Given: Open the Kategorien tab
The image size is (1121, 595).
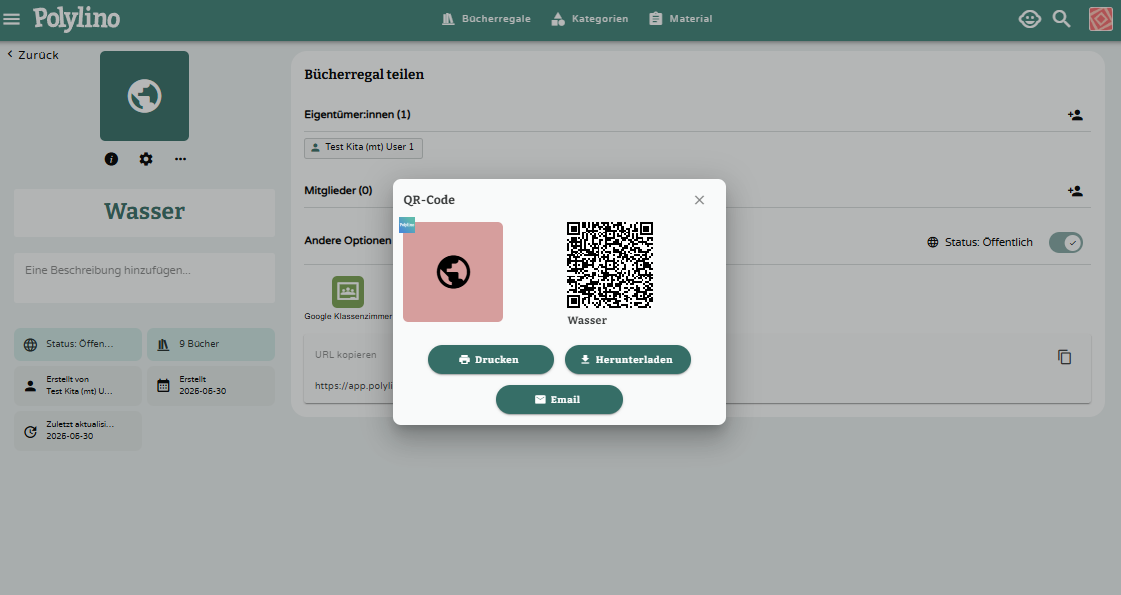Looking at the screenshot, I should click(x=590, y=19).
